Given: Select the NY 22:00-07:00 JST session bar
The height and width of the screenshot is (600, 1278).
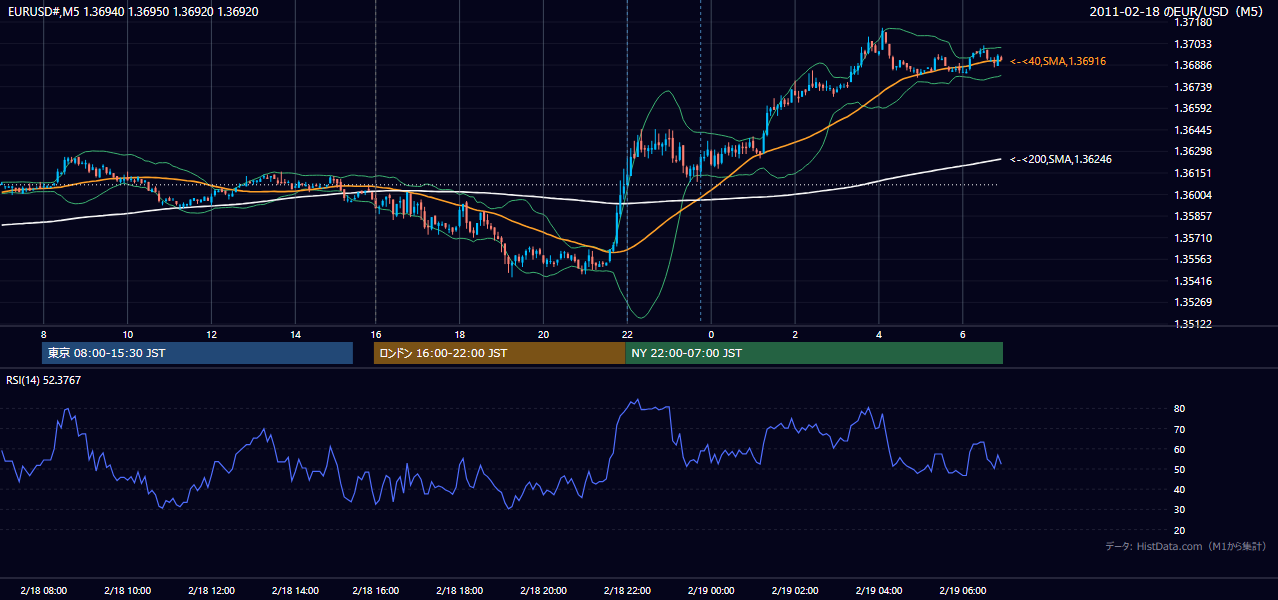Looking at the screenshot, I should point(814,353).
